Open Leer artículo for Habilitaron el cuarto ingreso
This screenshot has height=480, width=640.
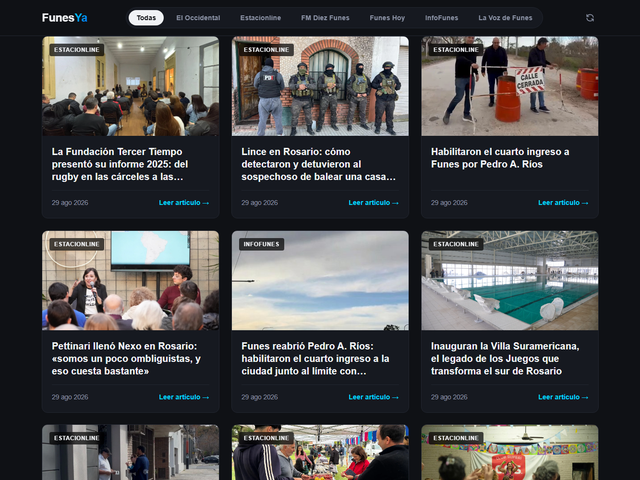click(563, 203)
